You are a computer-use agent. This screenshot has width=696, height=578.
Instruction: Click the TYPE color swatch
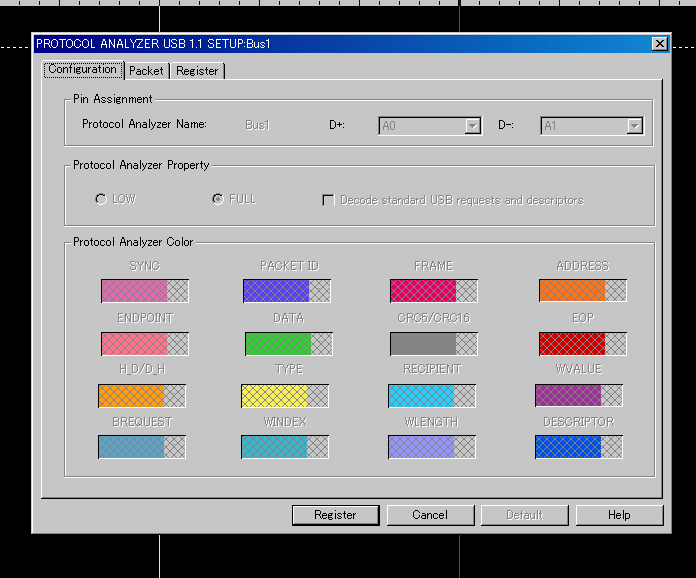coord(285,396)
